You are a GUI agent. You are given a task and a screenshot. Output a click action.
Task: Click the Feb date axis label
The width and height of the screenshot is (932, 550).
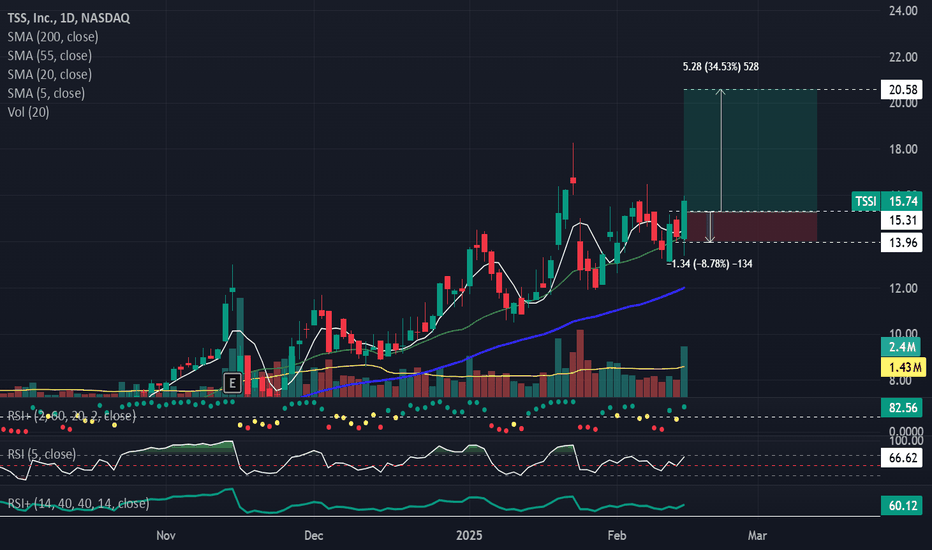pyautogui.click(x=616, y=536)
